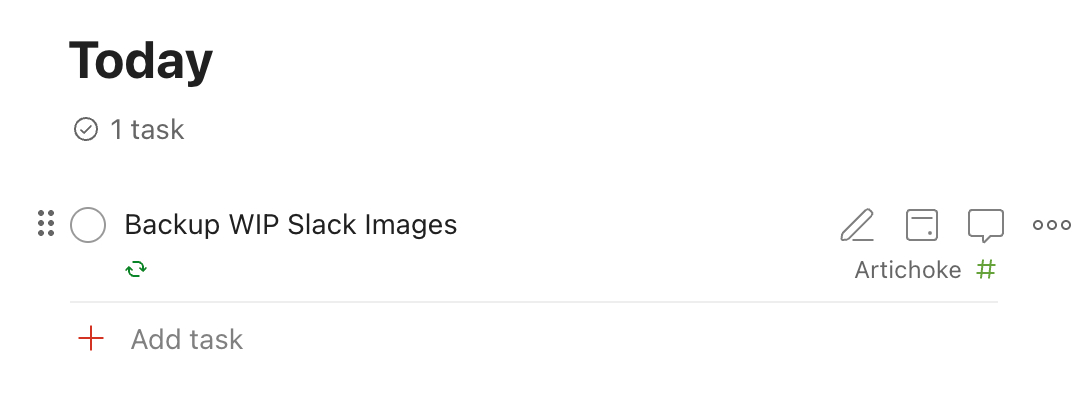Click the green recurring arrows icon
Image resolution: width=1092 pixels, height=412 pixels.
tap(136, 269)
